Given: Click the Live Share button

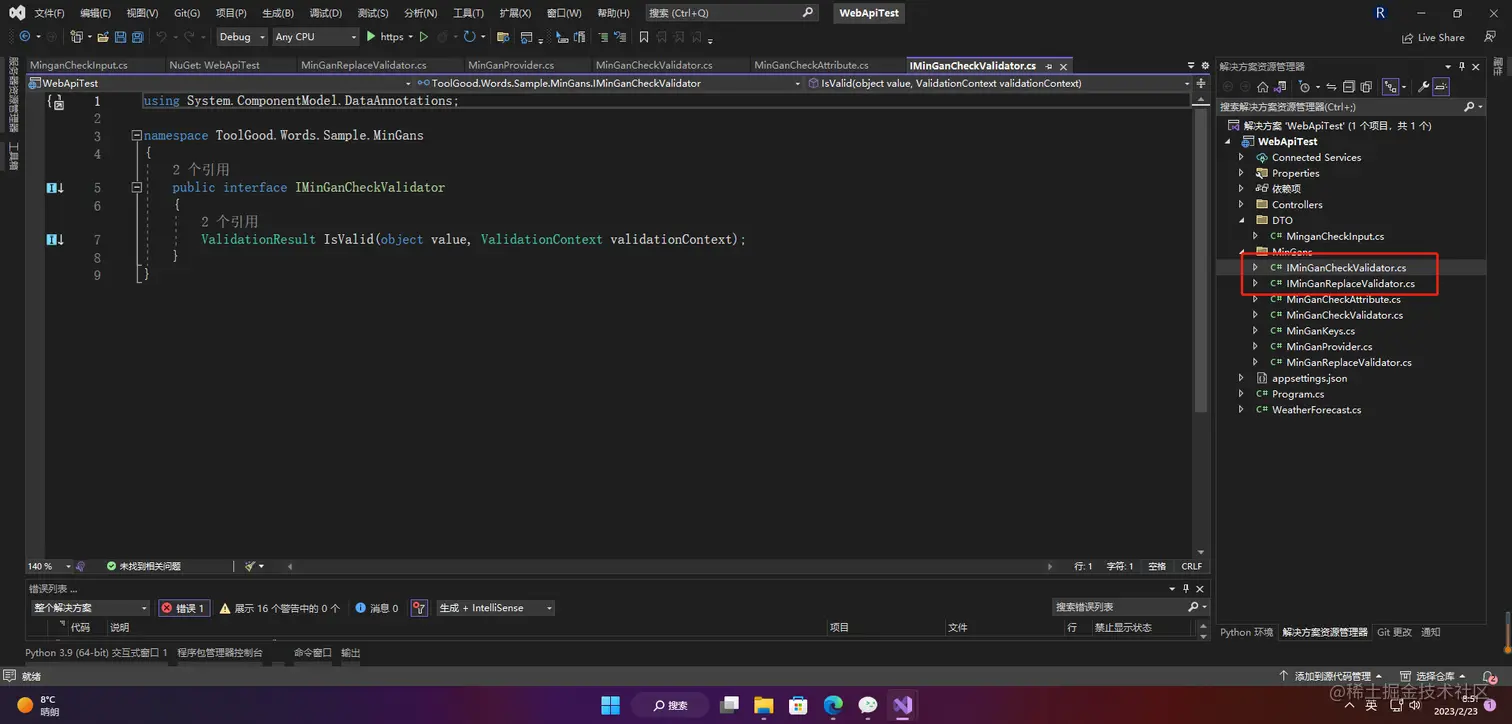Looking at the screenshot, I should click(1433, 37).
